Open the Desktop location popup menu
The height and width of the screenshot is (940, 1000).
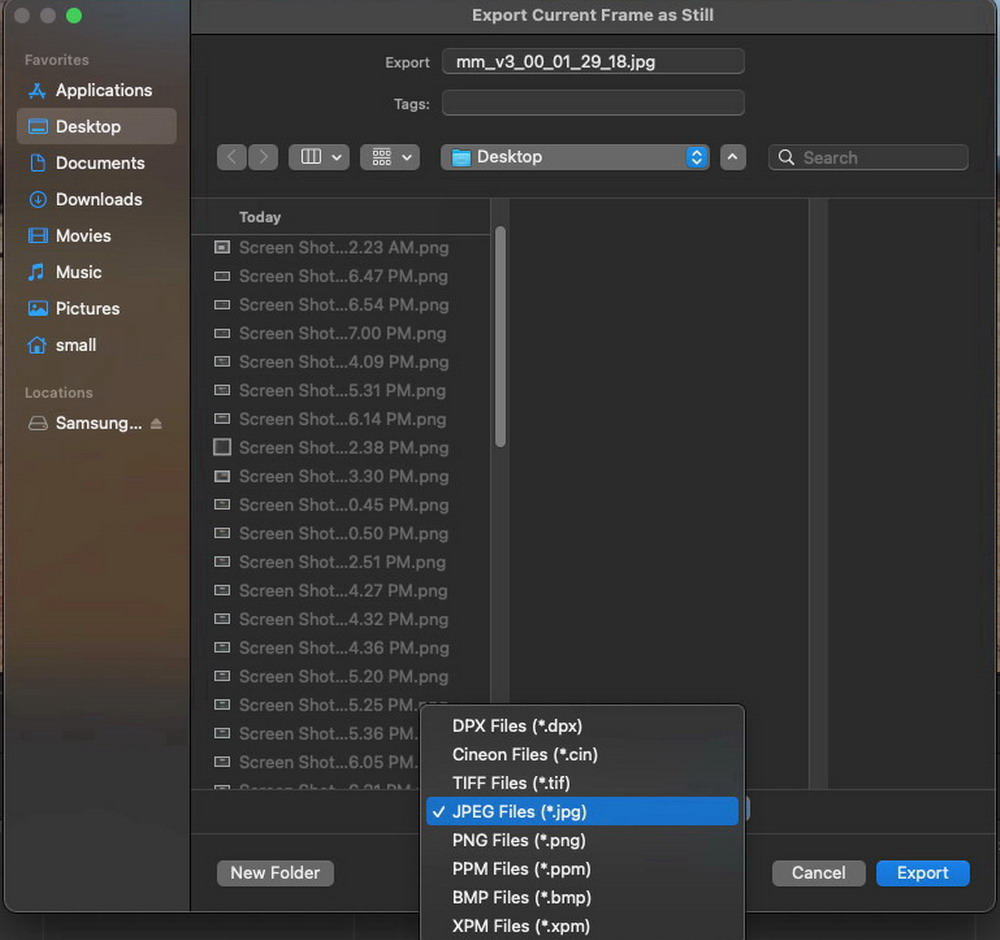[575, 157]
